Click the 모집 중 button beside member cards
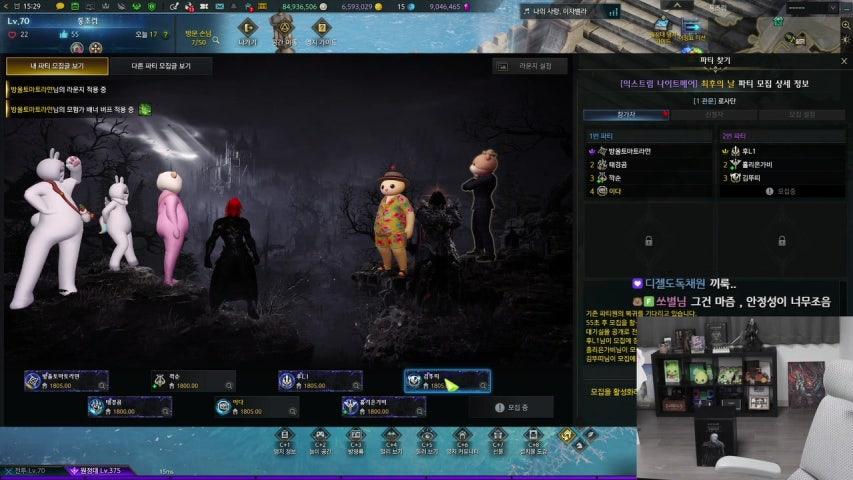853x480 pixels. tap(511, 407)
